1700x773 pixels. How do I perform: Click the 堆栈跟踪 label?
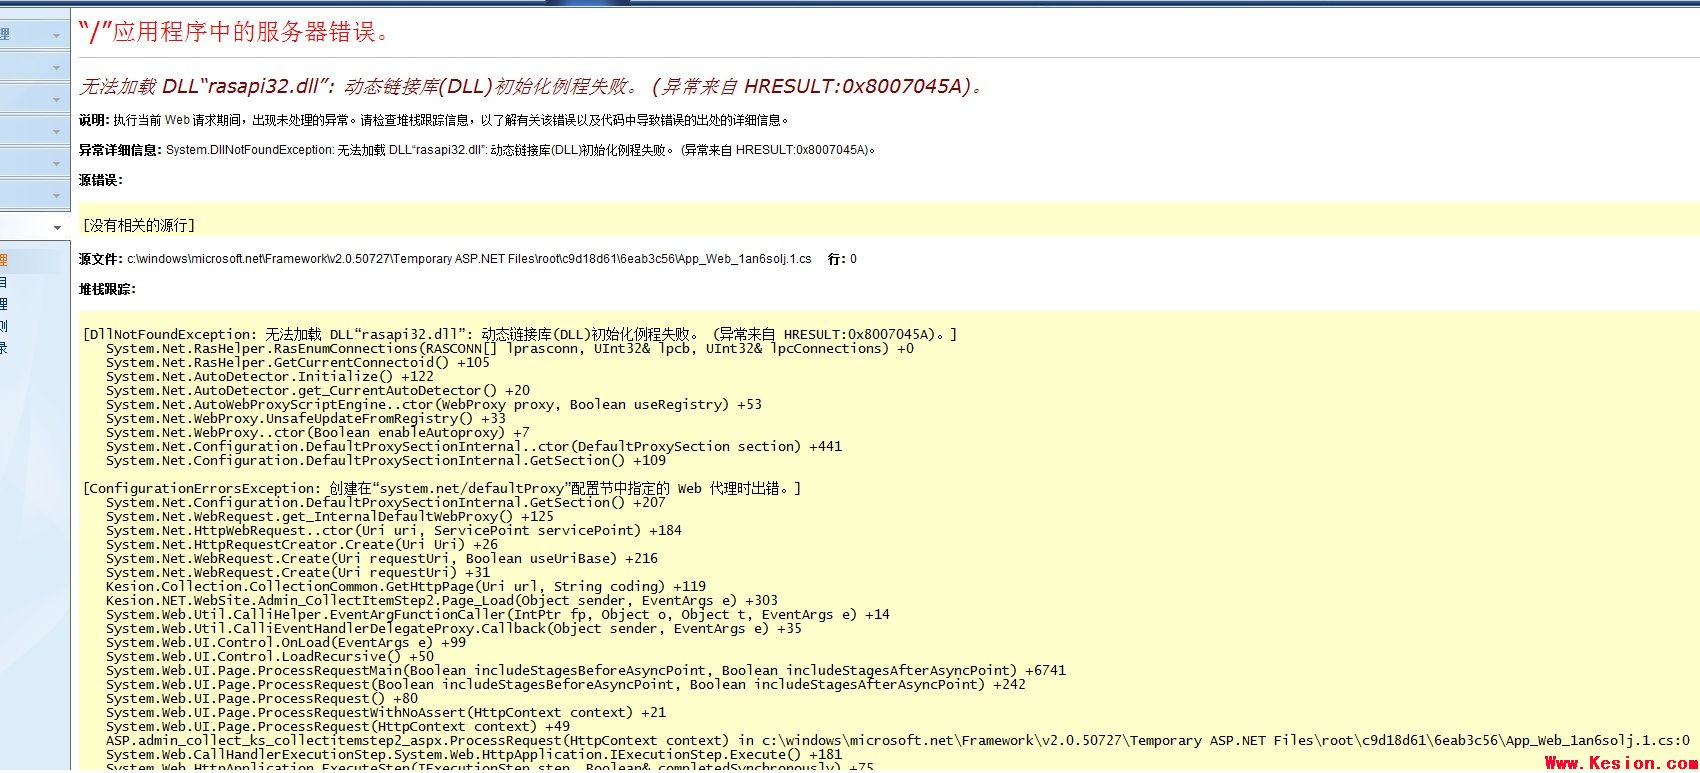[x=107, y=289]
